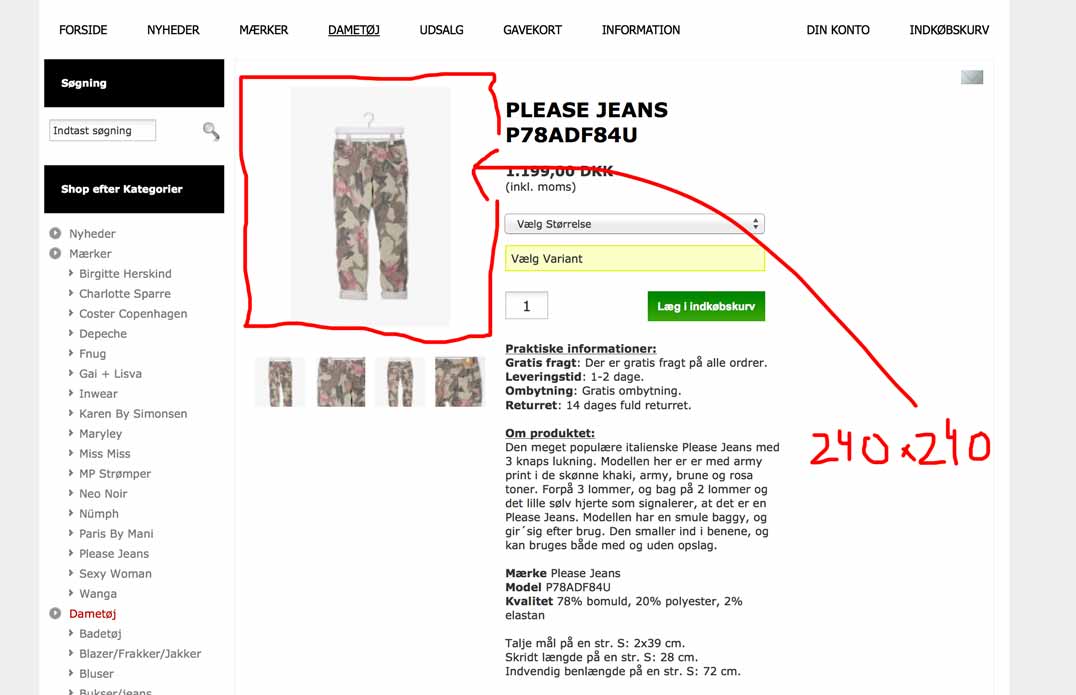The width and height of the screenshot is (1076, 695).
Task: Click the circle icon beside Mærker category
Action: click(x=56, y=253)
